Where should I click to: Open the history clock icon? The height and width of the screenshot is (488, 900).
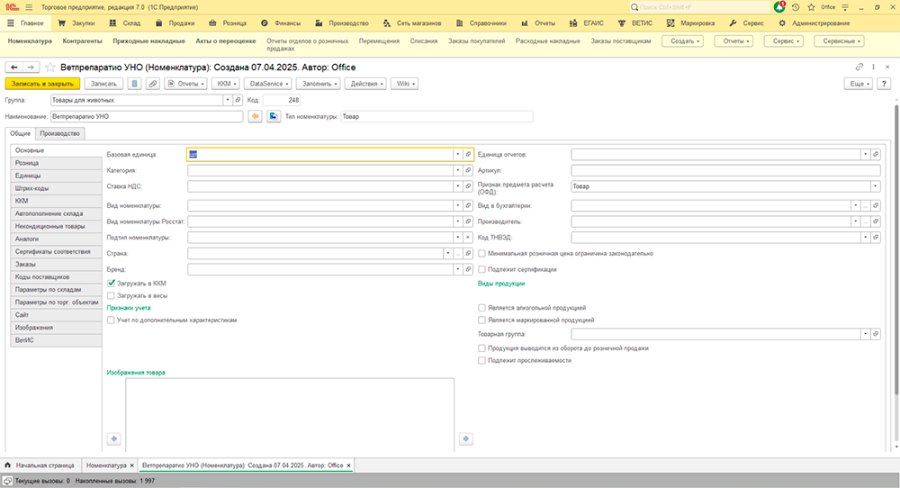coord(795,7)
